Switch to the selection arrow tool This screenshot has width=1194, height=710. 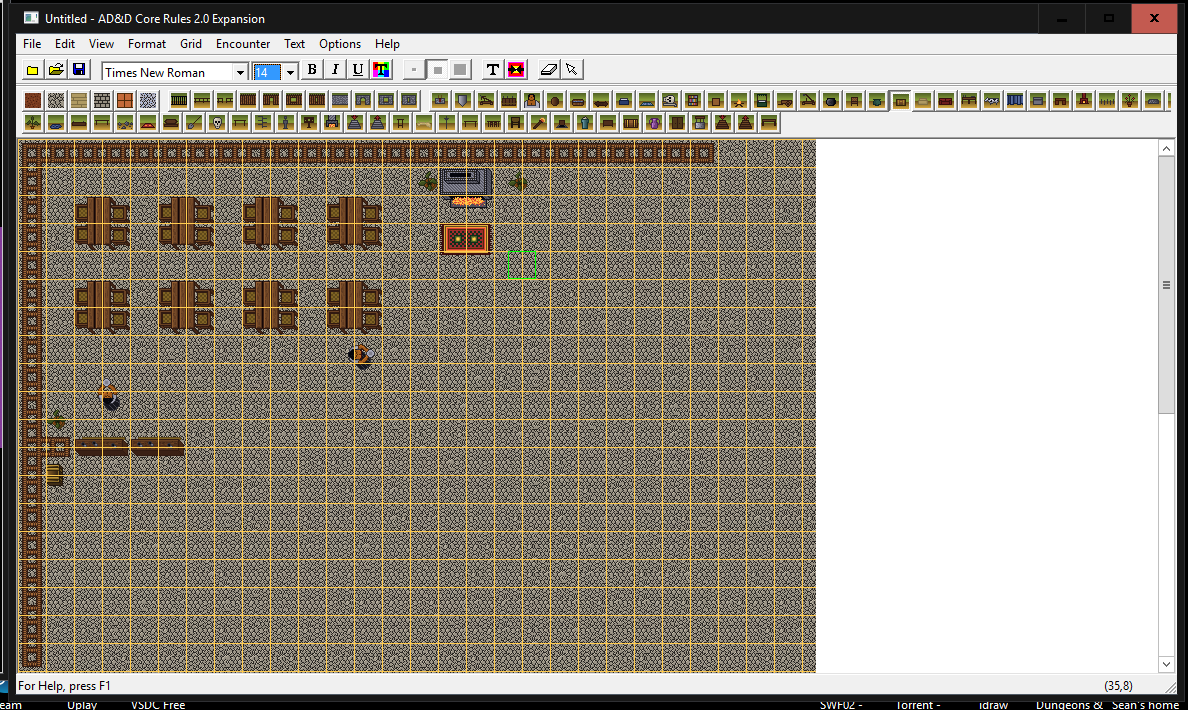click(x=571, y=69)
